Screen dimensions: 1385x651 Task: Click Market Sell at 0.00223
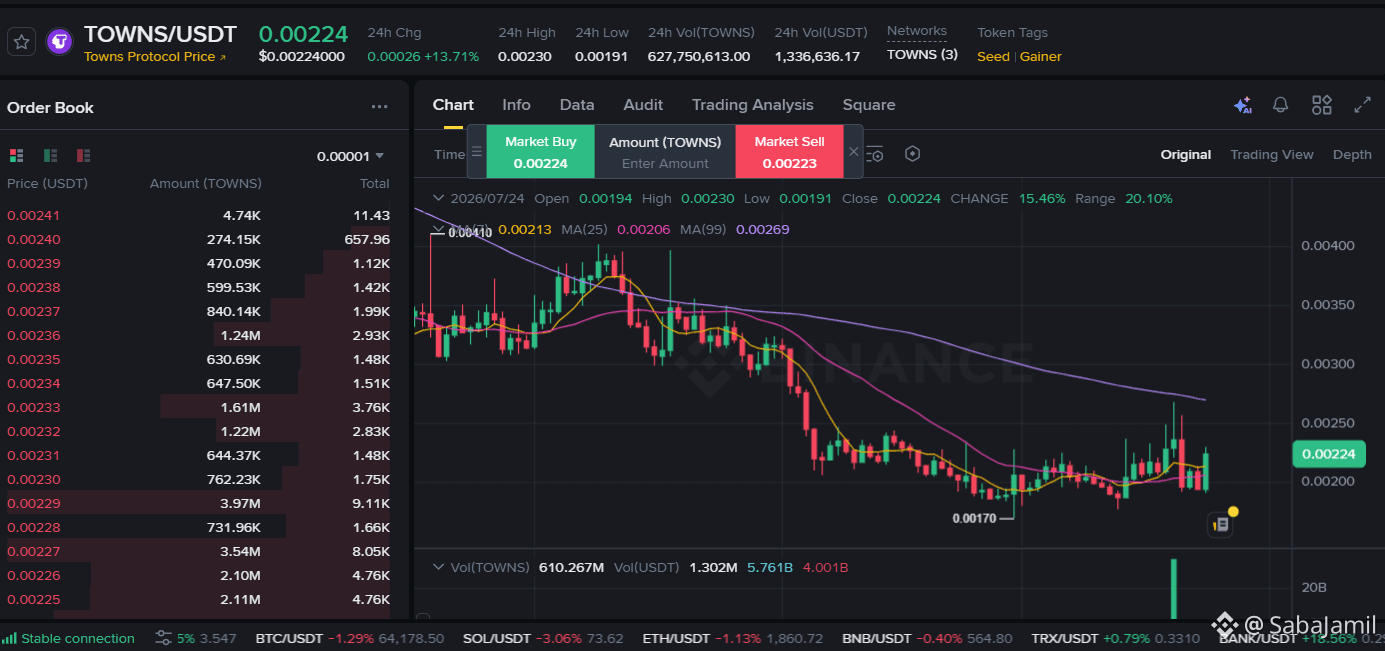point(790,152)
